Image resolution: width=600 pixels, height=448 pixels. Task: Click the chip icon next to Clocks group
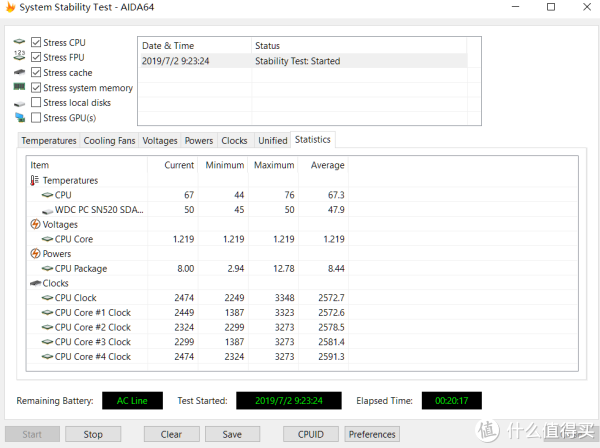(x=36, y=283)
